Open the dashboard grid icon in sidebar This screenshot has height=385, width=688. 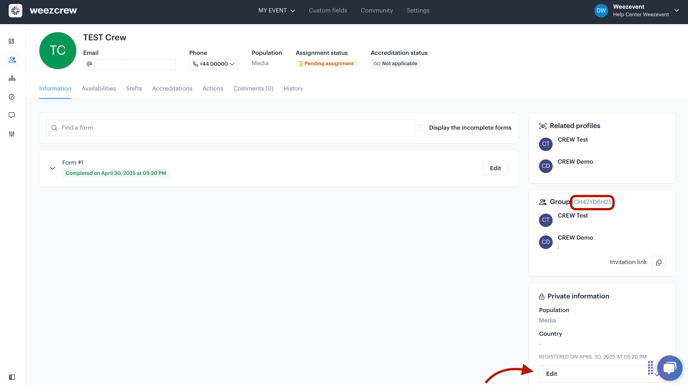tap(11, 41)
